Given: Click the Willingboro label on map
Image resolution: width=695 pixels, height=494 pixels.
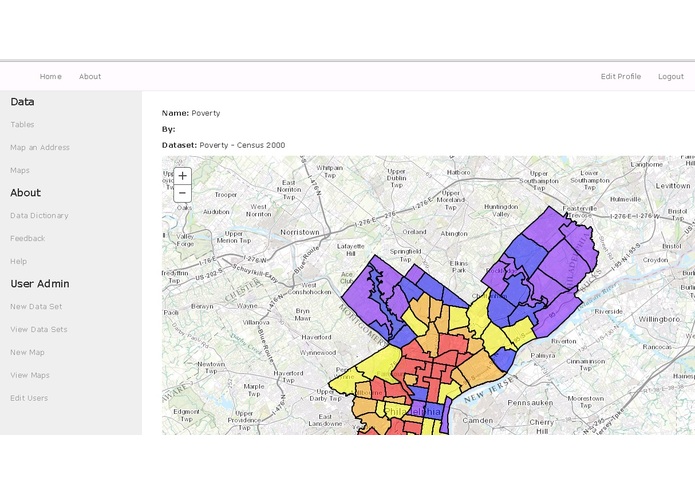Looking at the screenshot, I should tap(659, 319).
